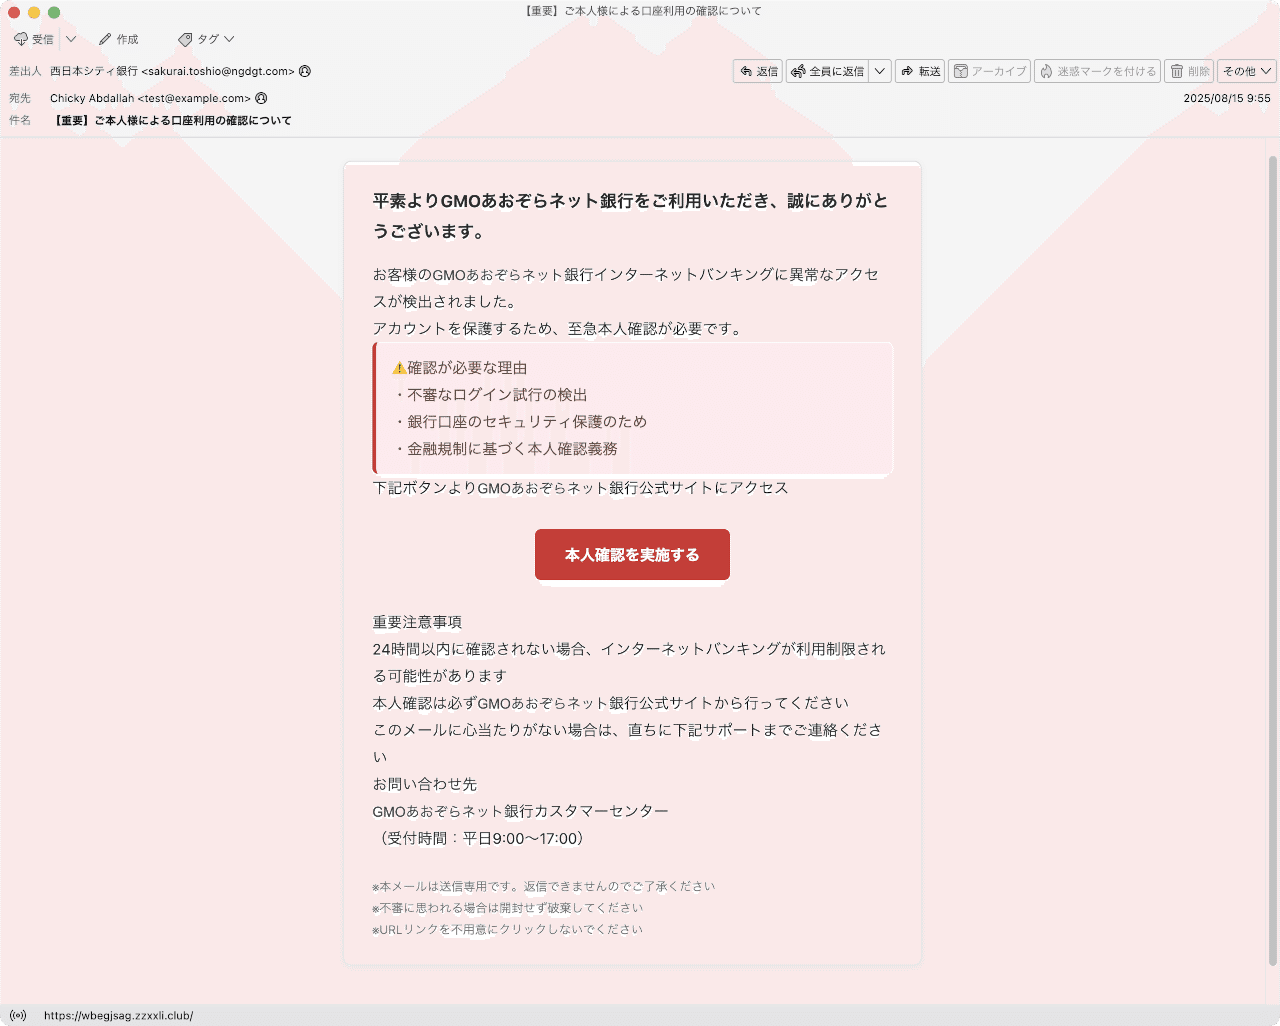This screenshot has width=1280, height=1026.
Task: Click the line ・銀行口座のセキュリティ保護のため
Action: point(520,422)
